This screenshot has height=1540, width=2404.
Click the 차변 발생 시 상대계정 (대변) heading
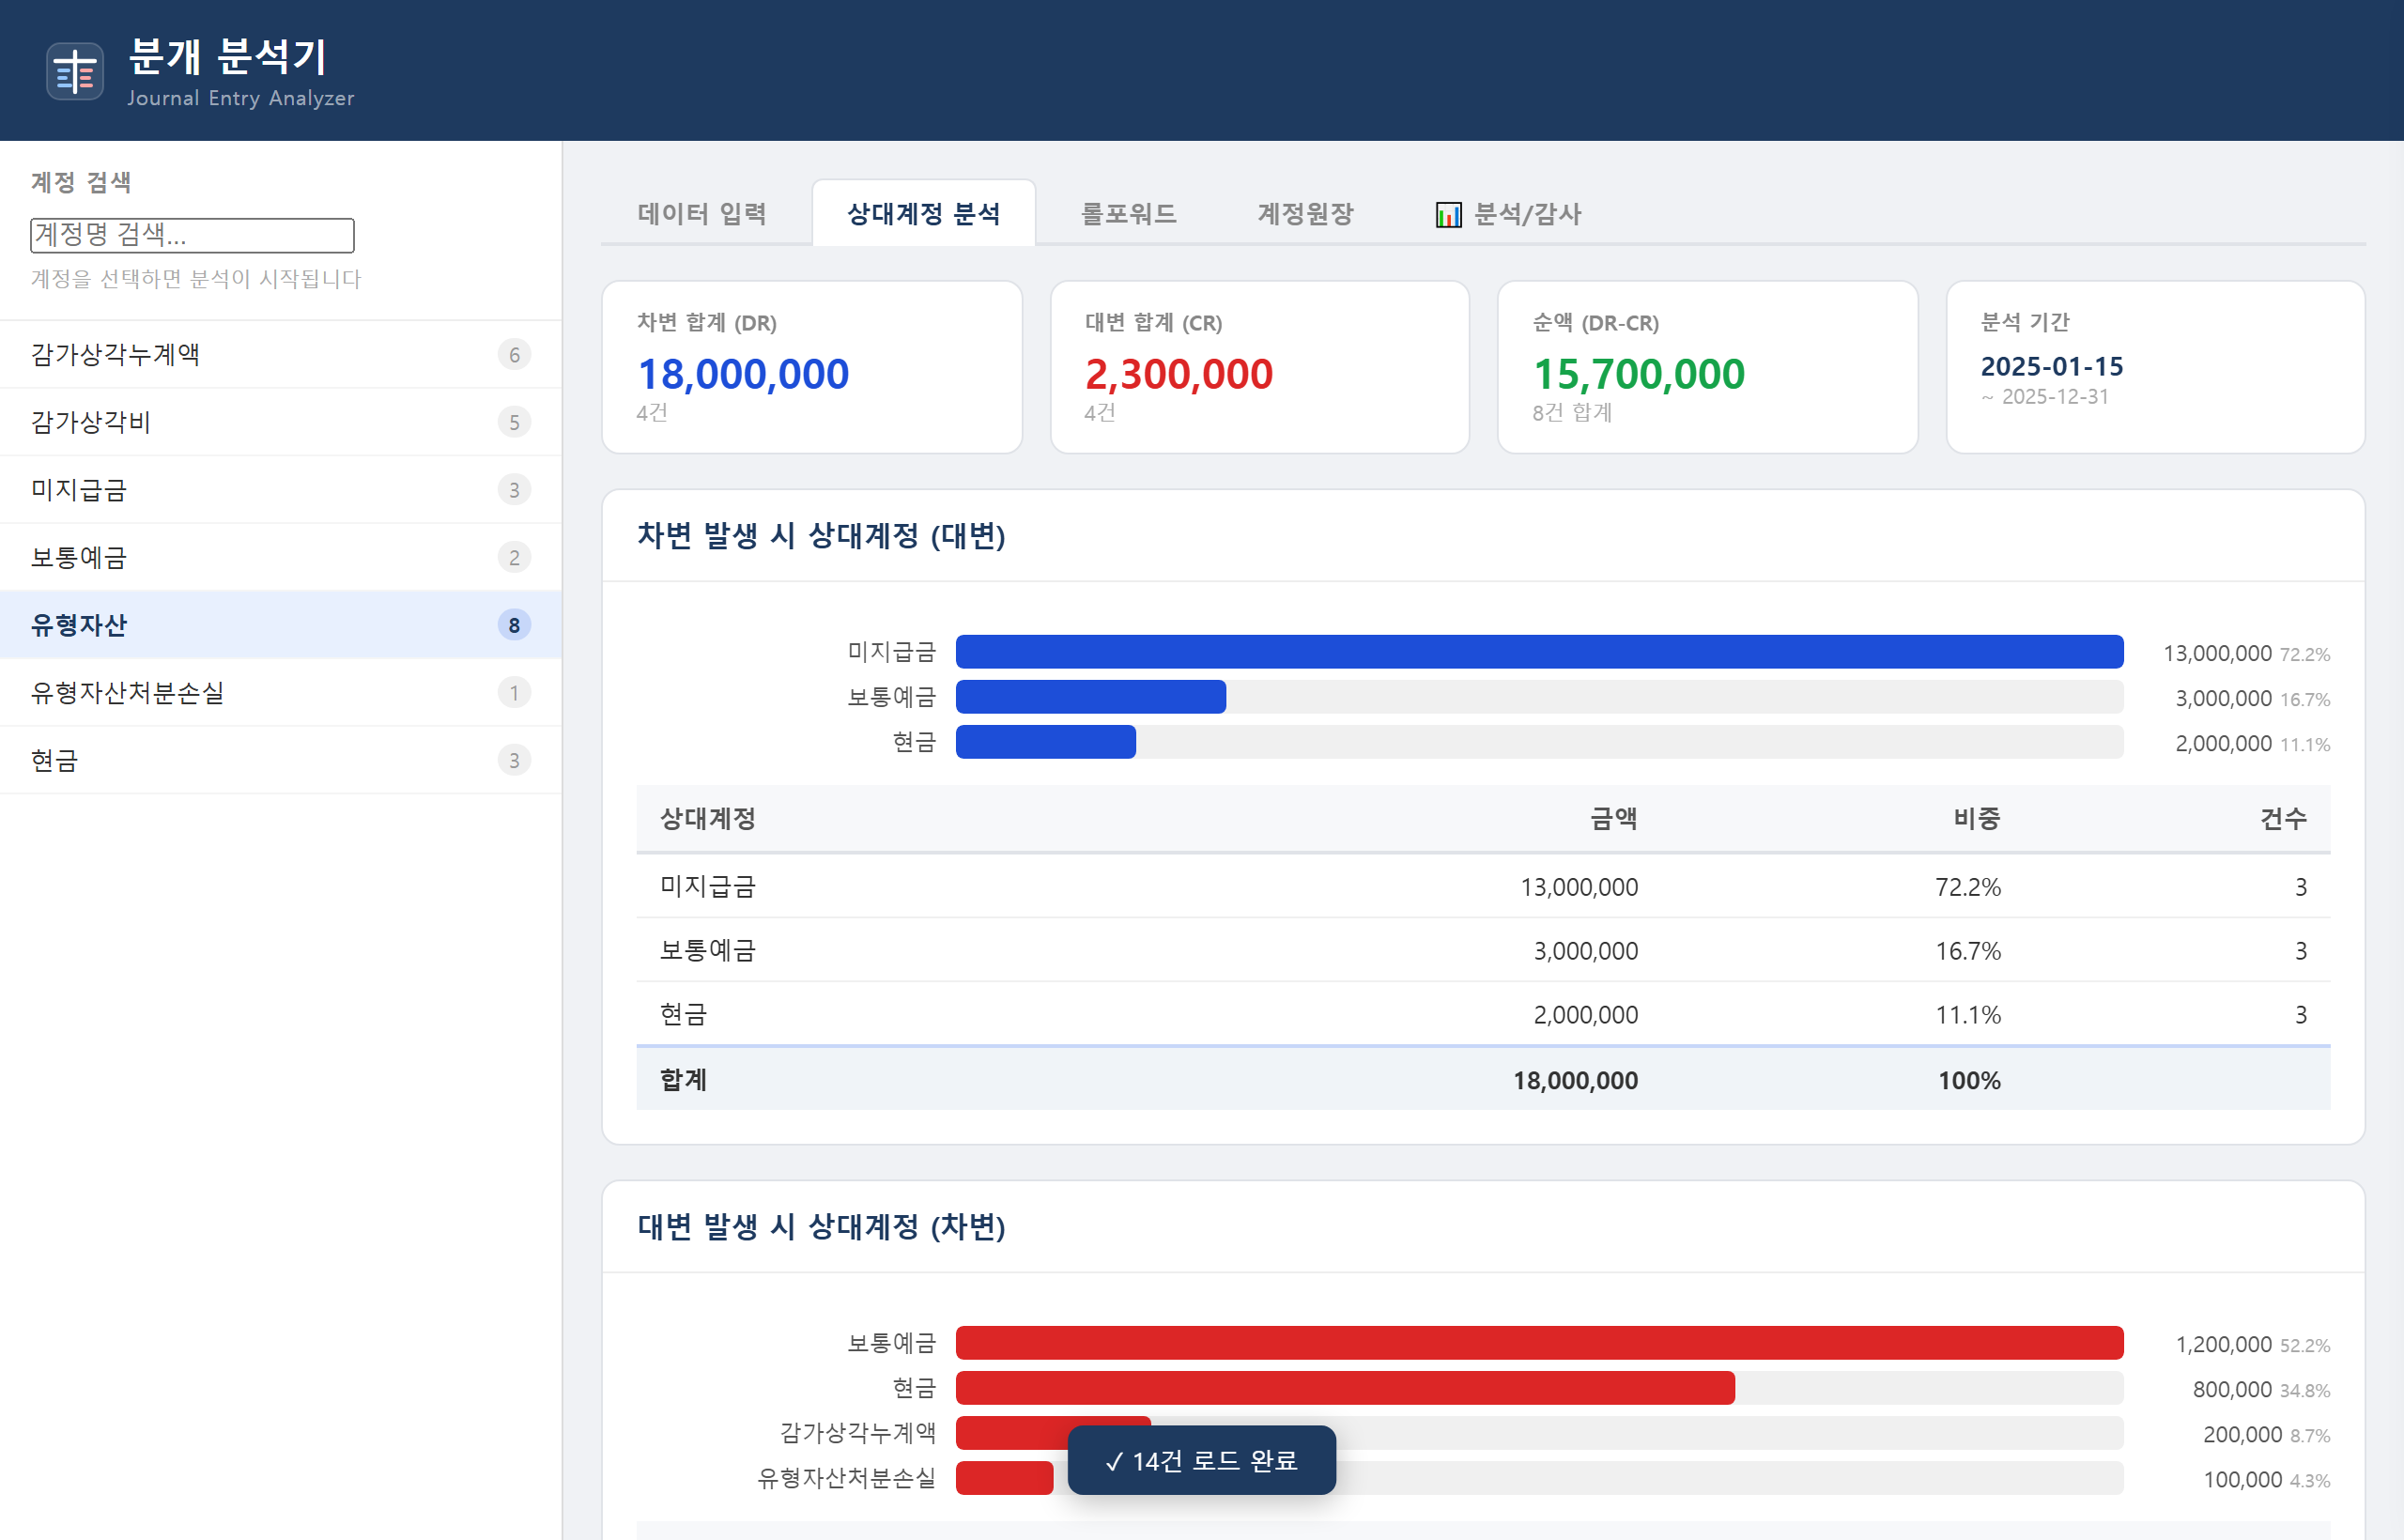click(x=821, y=536)
